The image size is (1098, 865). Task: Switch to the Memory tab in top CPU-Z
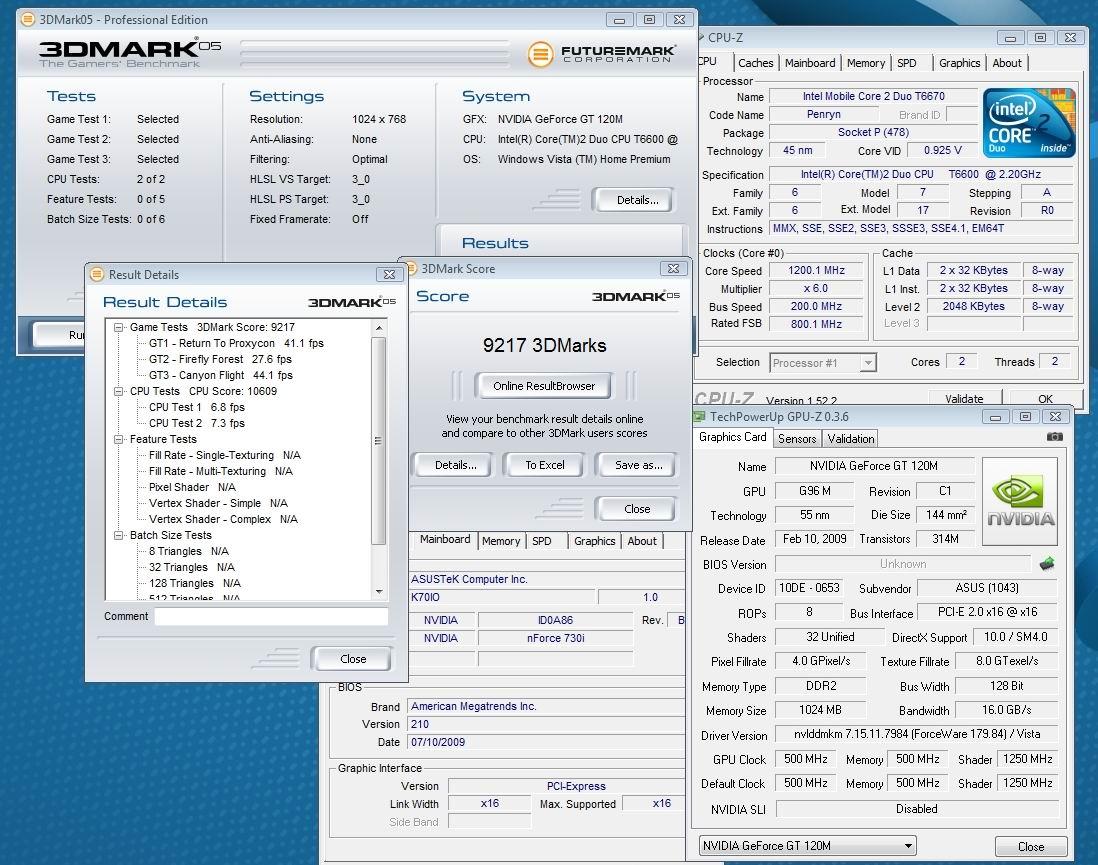[x=866, y=63]
